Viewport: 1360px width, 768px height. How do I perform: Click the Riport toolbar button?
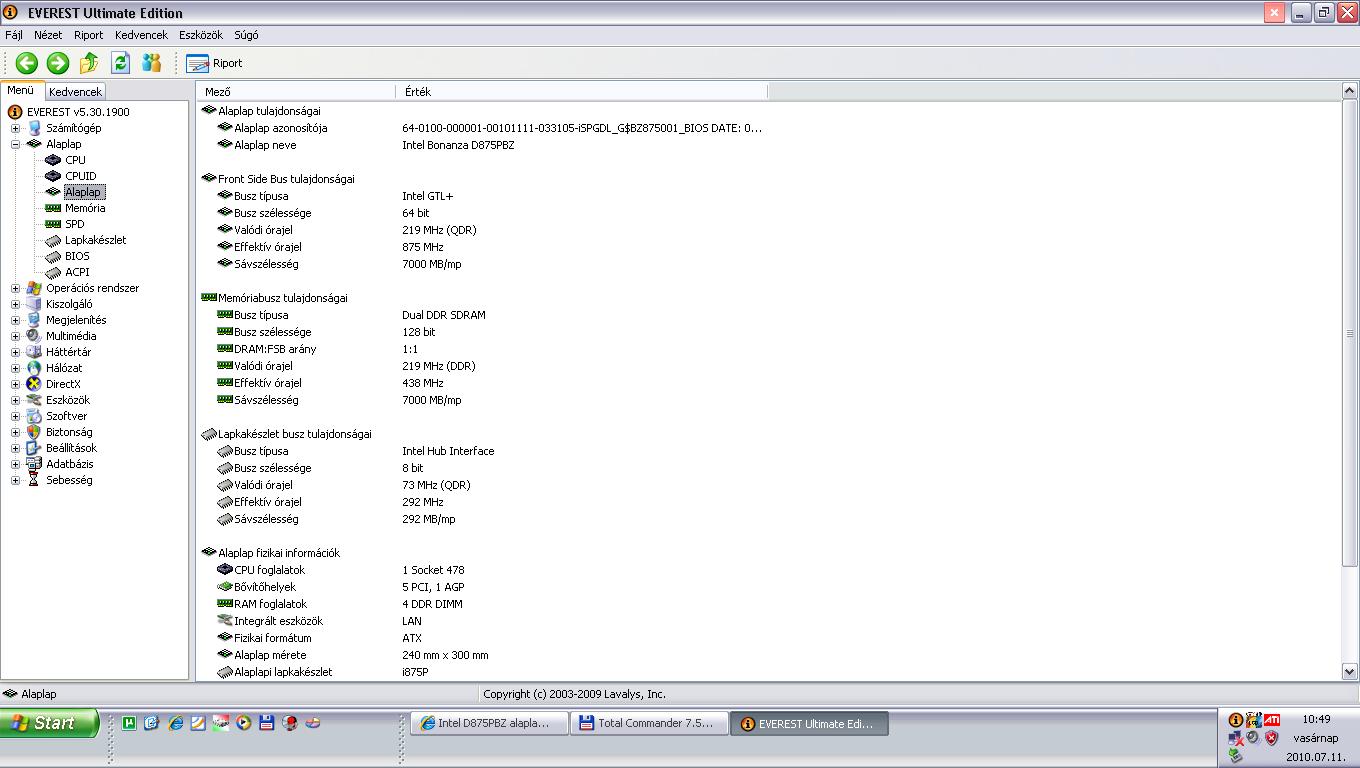click(214, 63)
